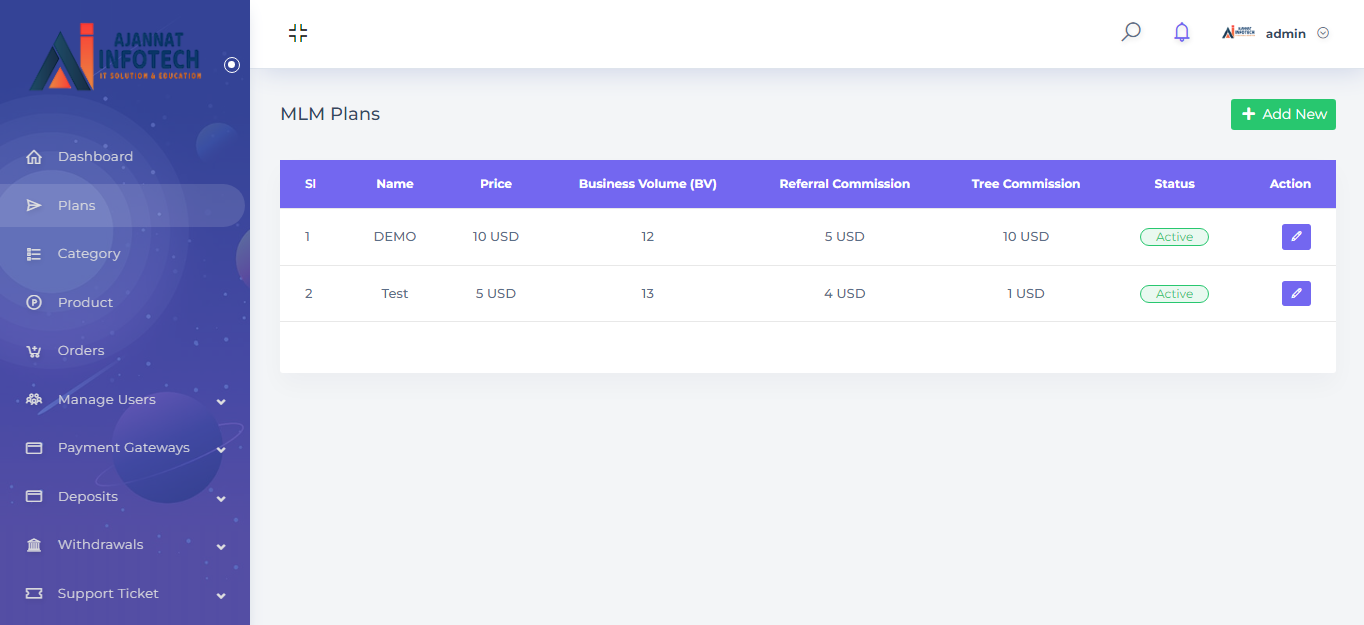Open Support Ticket in the sidebar

tap(108, 594)
